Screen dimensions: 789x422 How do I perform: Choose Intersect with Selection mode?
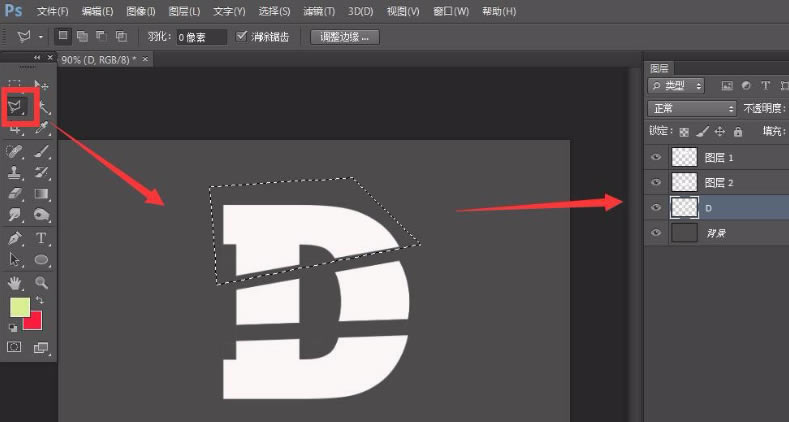(x=121, y=36)
